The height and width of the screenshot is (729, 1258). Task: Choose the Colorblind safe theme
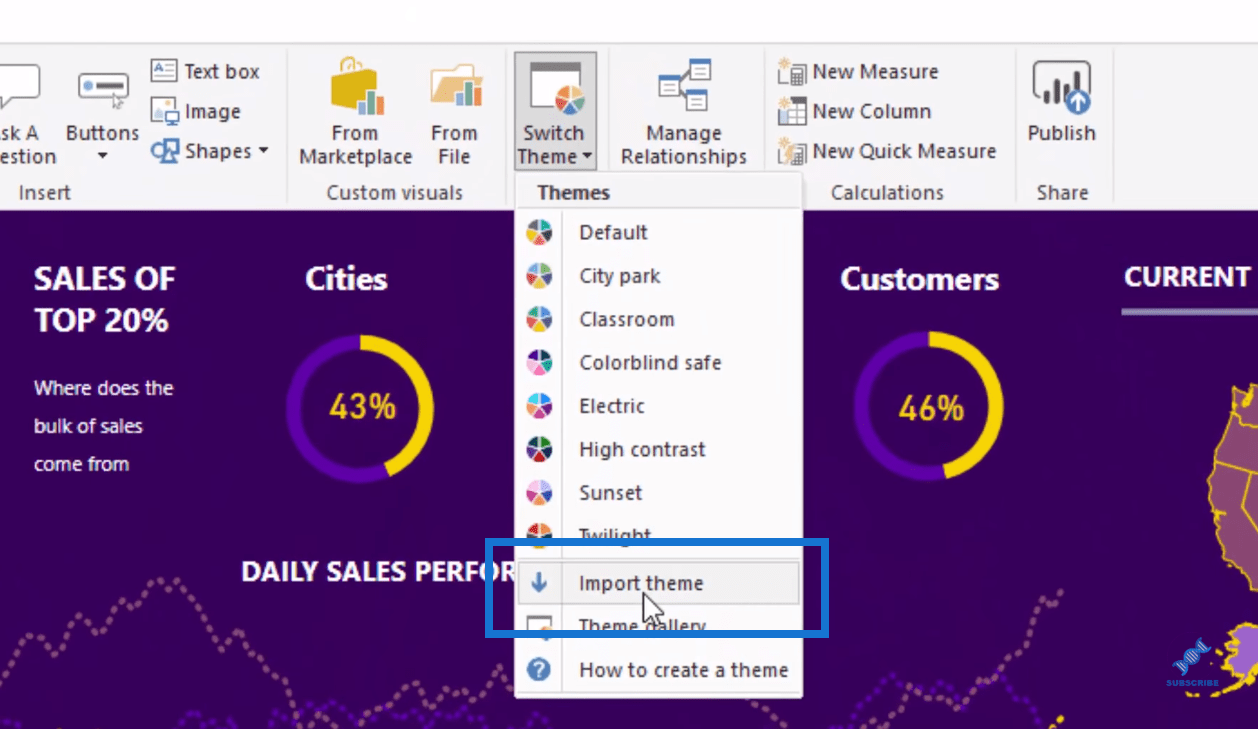(x=649, y=363)
